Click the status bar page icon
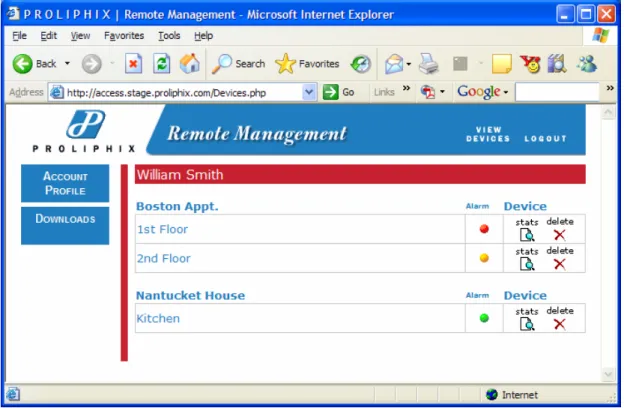 point(13,394)
